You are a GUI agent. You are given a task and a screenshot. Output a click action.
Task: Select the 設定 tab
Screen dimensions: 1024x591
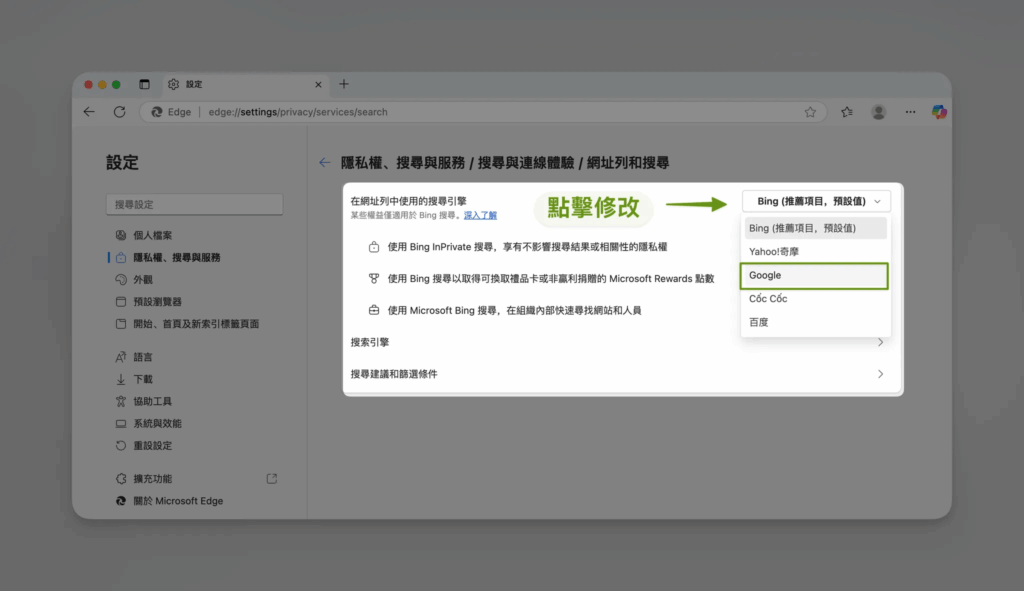coord(246,84)
